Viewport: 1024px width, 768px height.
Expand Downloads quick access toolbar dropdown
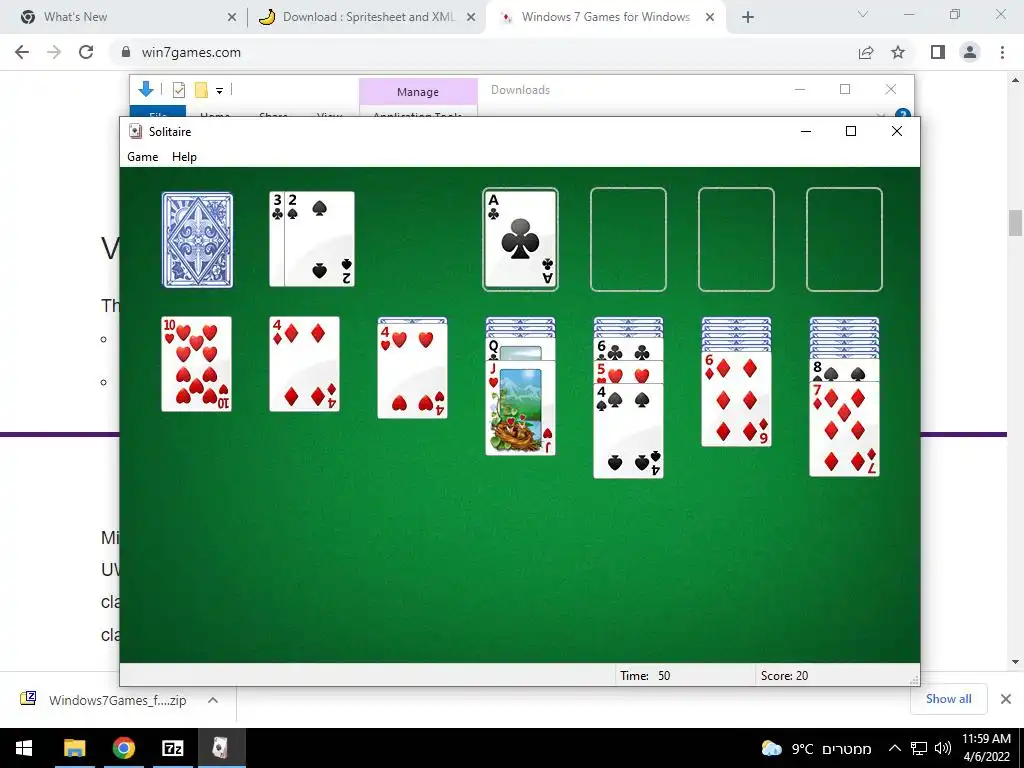pyautogui.click(x=219, y=91)
